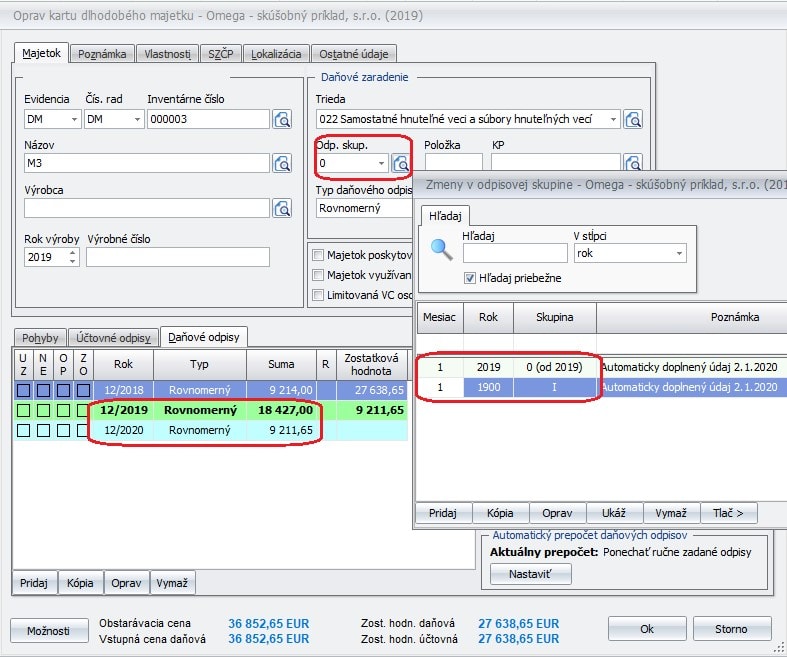Click lookup icon next to Výrobca field
Screen dimensions: 787x657
tap(283, 208)
